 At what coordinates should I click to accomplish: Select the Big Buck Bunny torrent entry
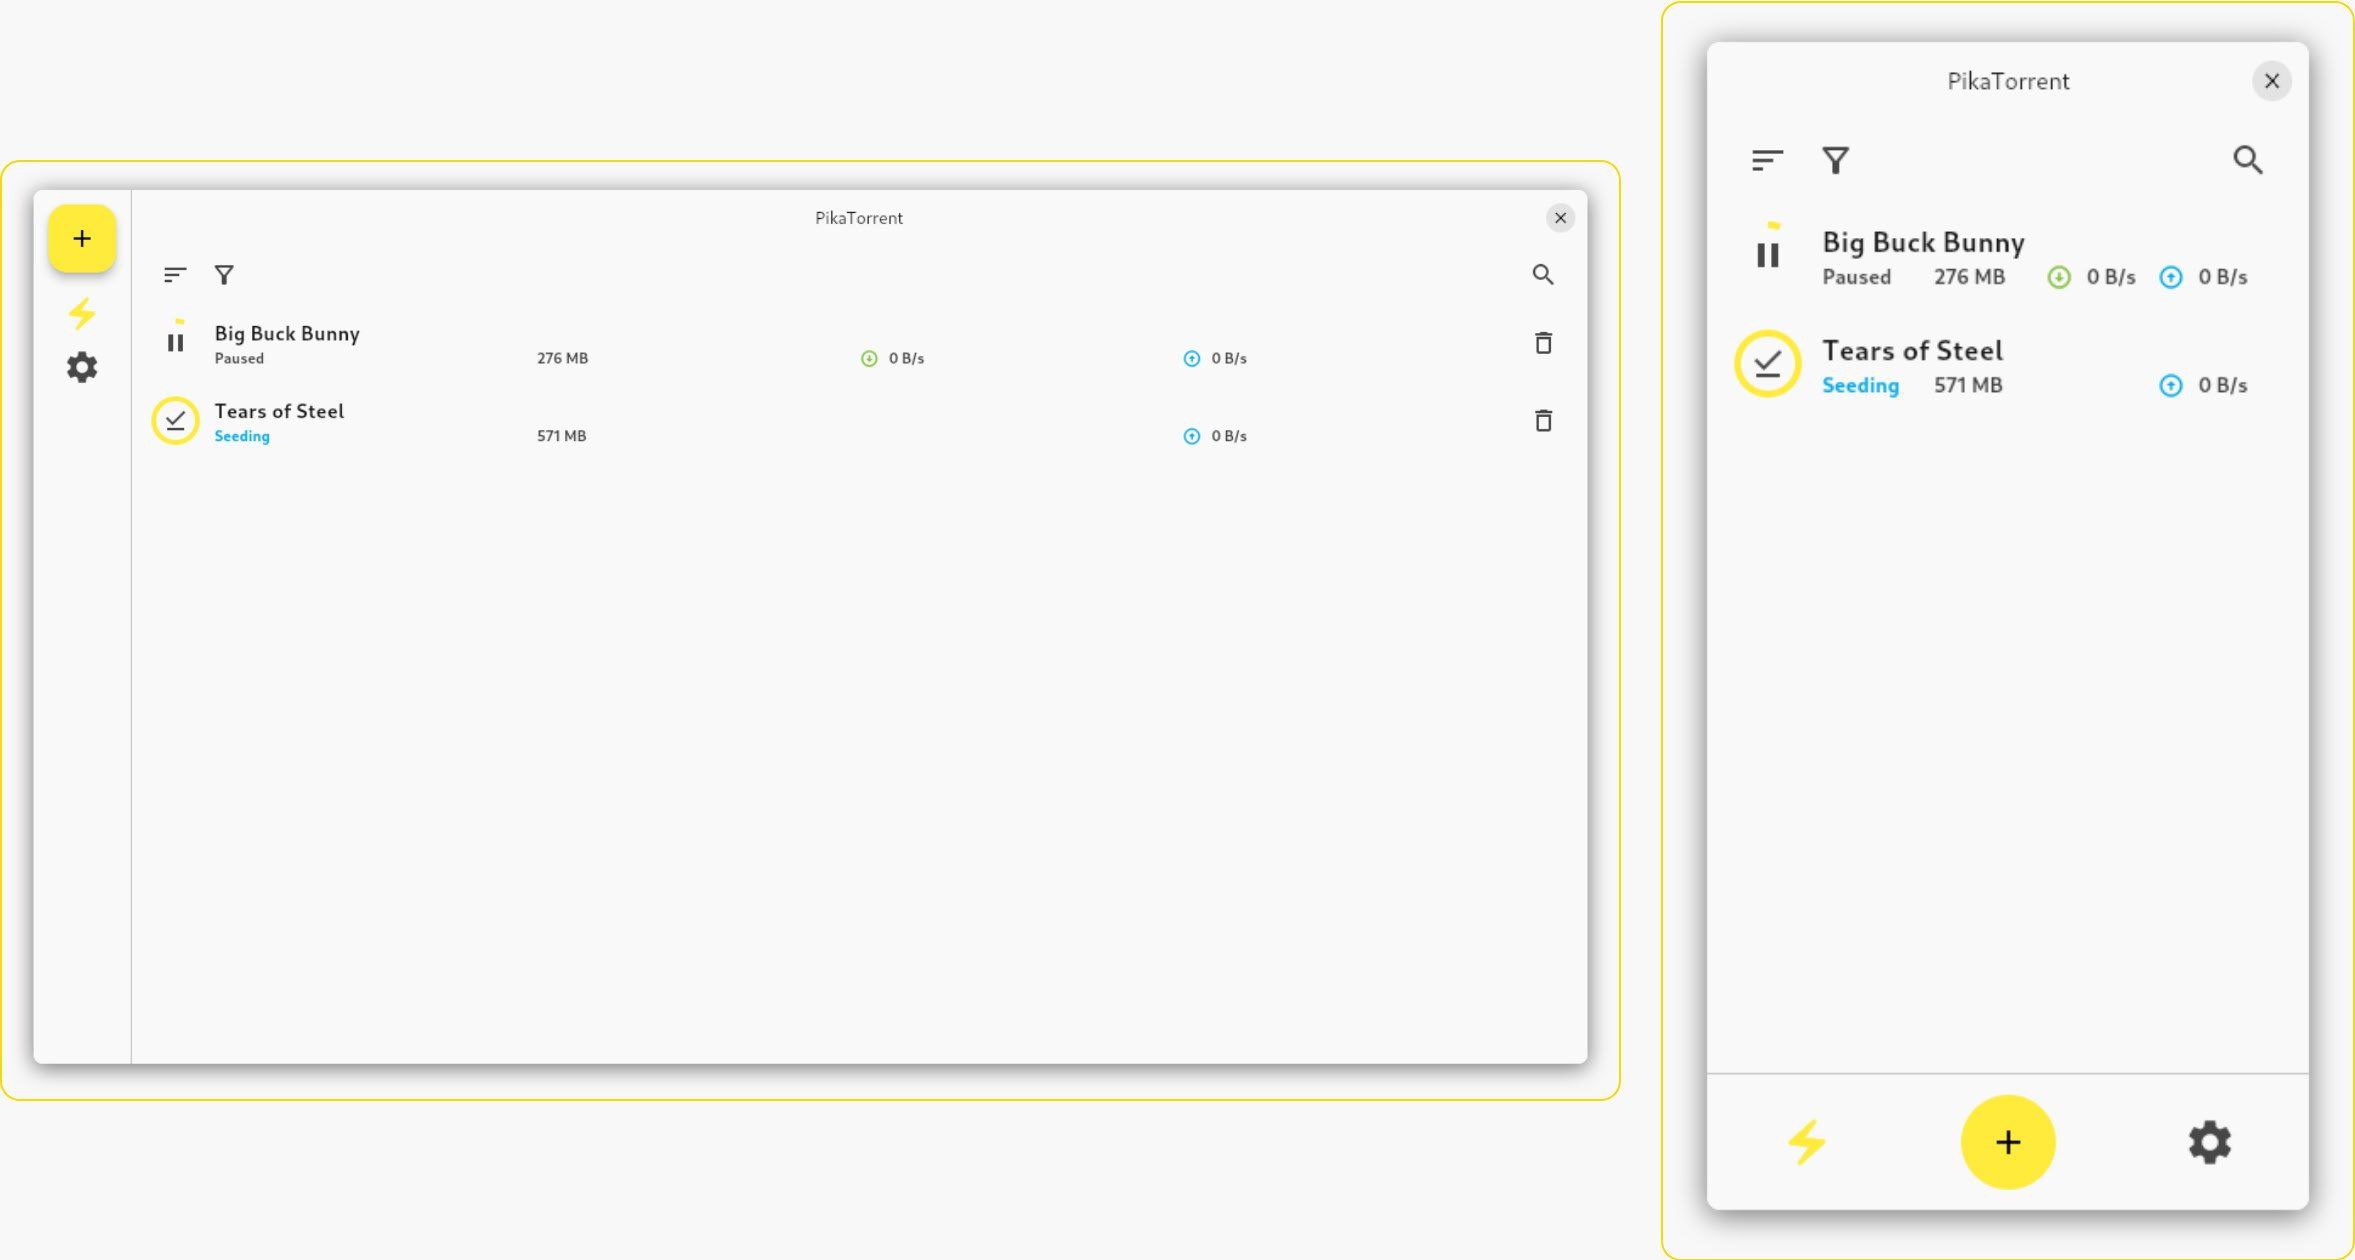(286, 334)
